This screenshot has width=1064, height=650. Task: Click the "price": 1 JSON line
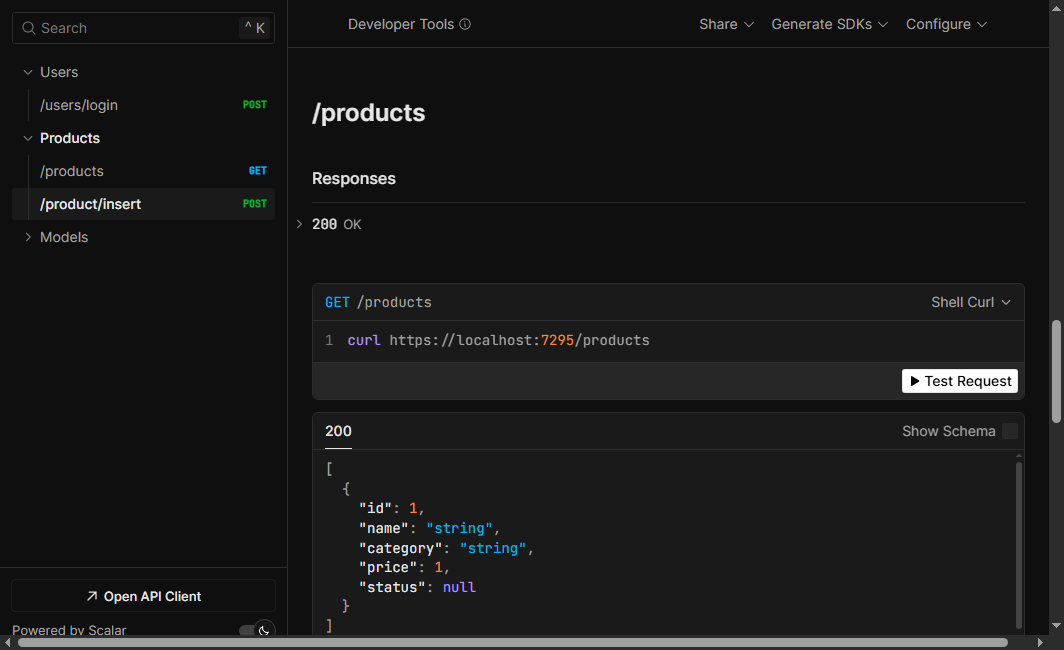404,568
